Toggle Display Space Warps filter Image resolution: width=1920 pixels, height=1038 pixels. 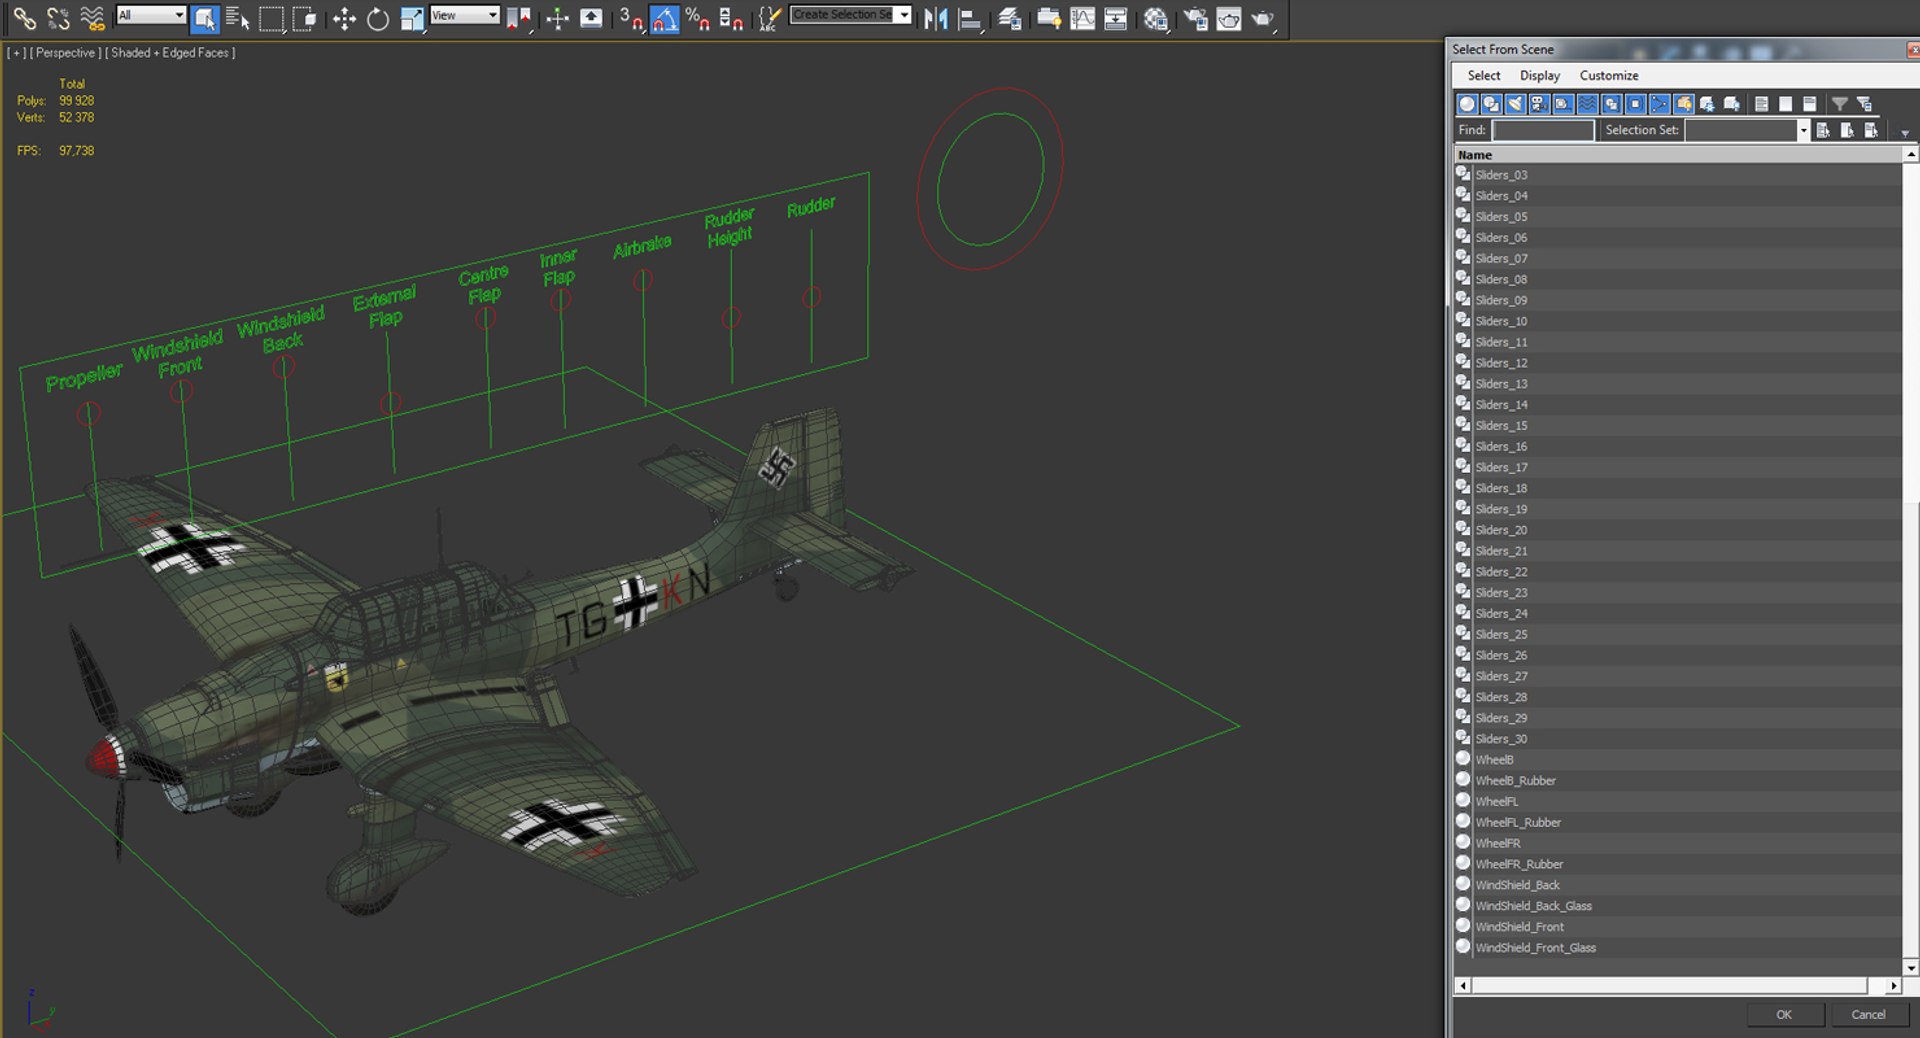pyautogui.click(x=1587, y=104)
